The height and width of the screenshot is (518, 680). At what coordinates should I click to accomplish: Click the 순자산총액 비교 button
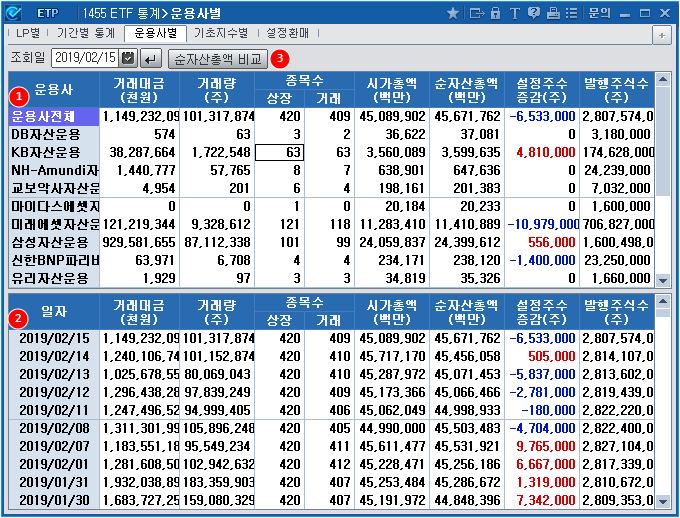coord(217,59)
